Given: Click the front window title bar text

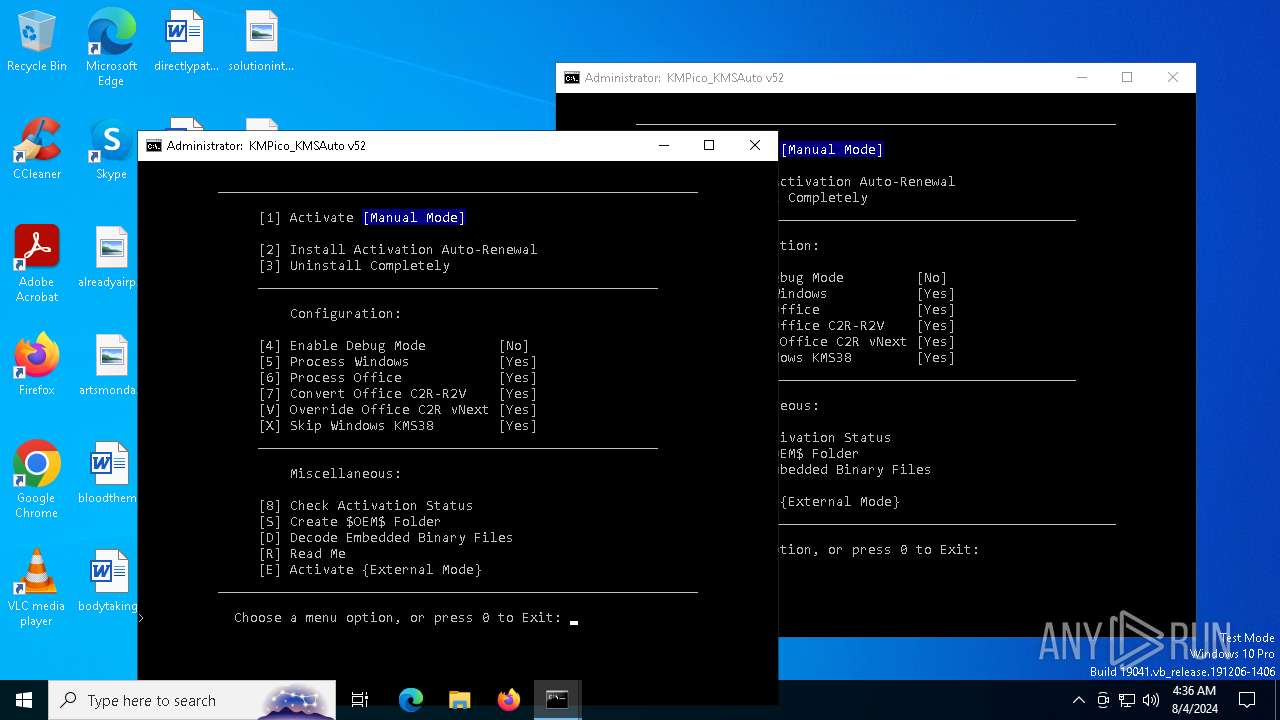Looking at the screenshot, I should tap(266, 146).
